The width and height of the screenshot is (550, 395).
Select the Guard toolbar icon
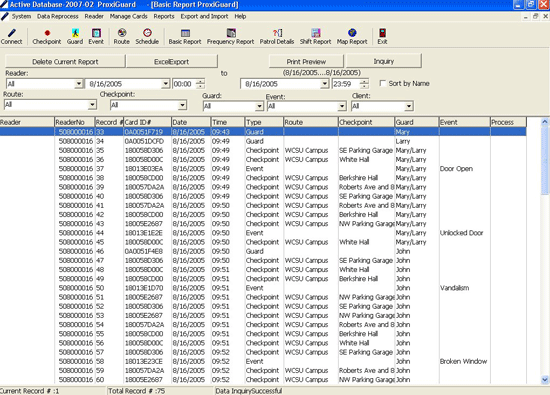(75, 36)
